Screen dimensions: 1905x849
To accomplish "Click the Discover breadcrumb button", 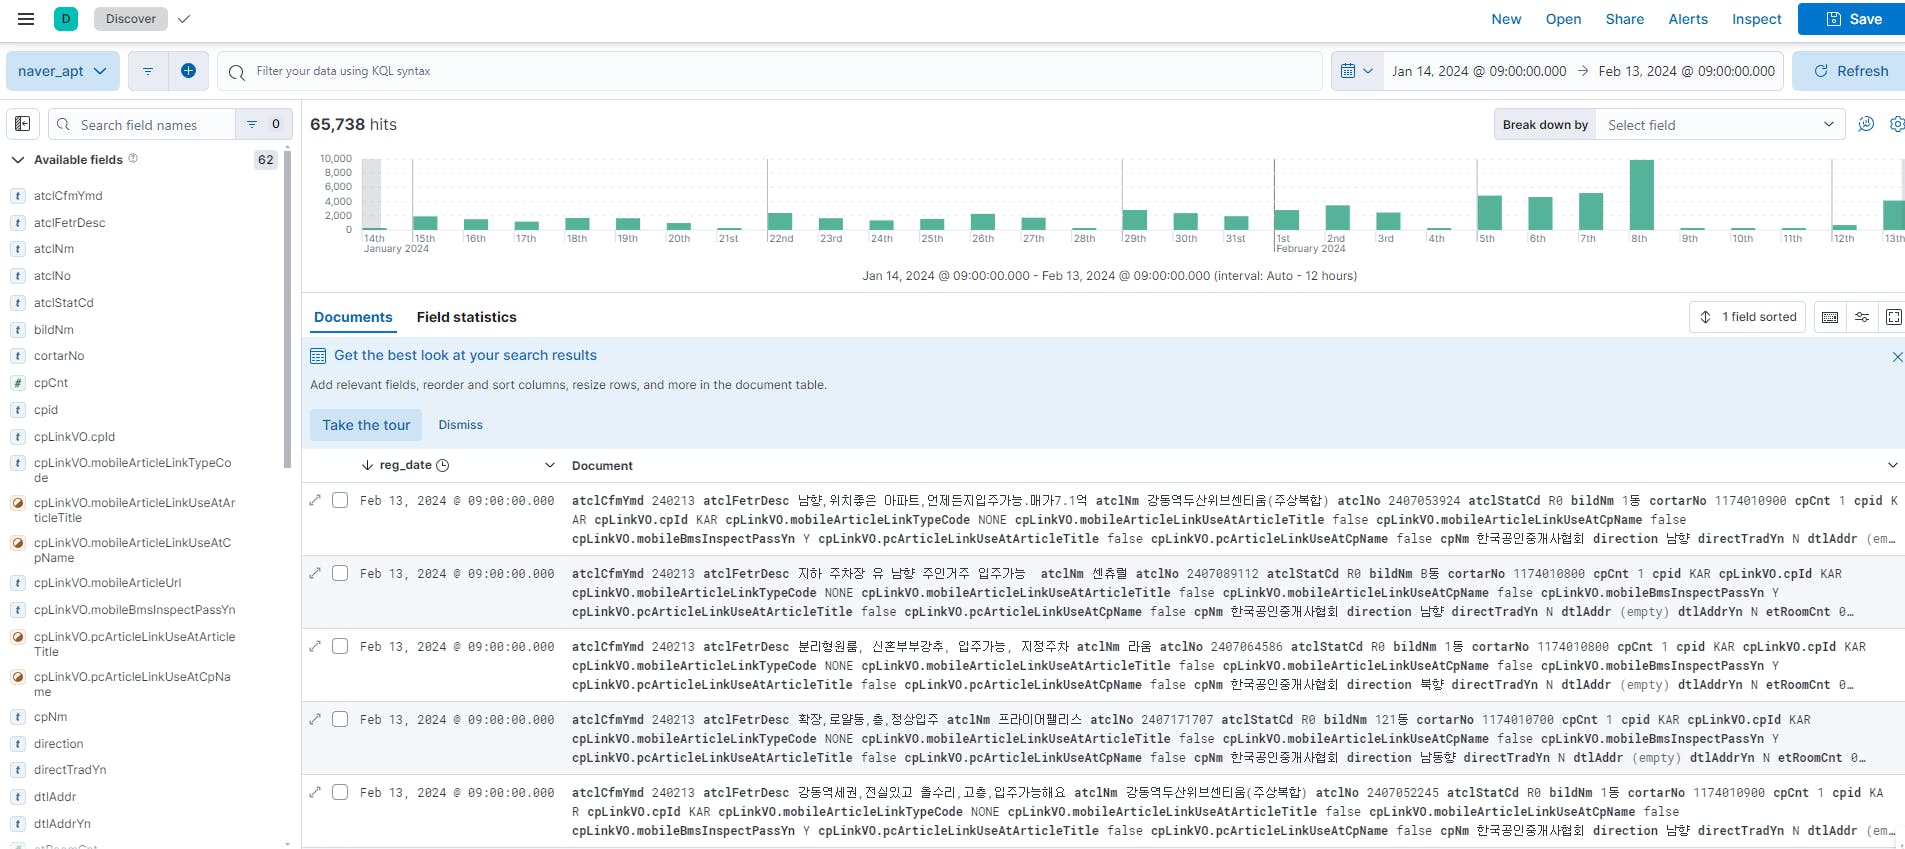I will [131, 19].
